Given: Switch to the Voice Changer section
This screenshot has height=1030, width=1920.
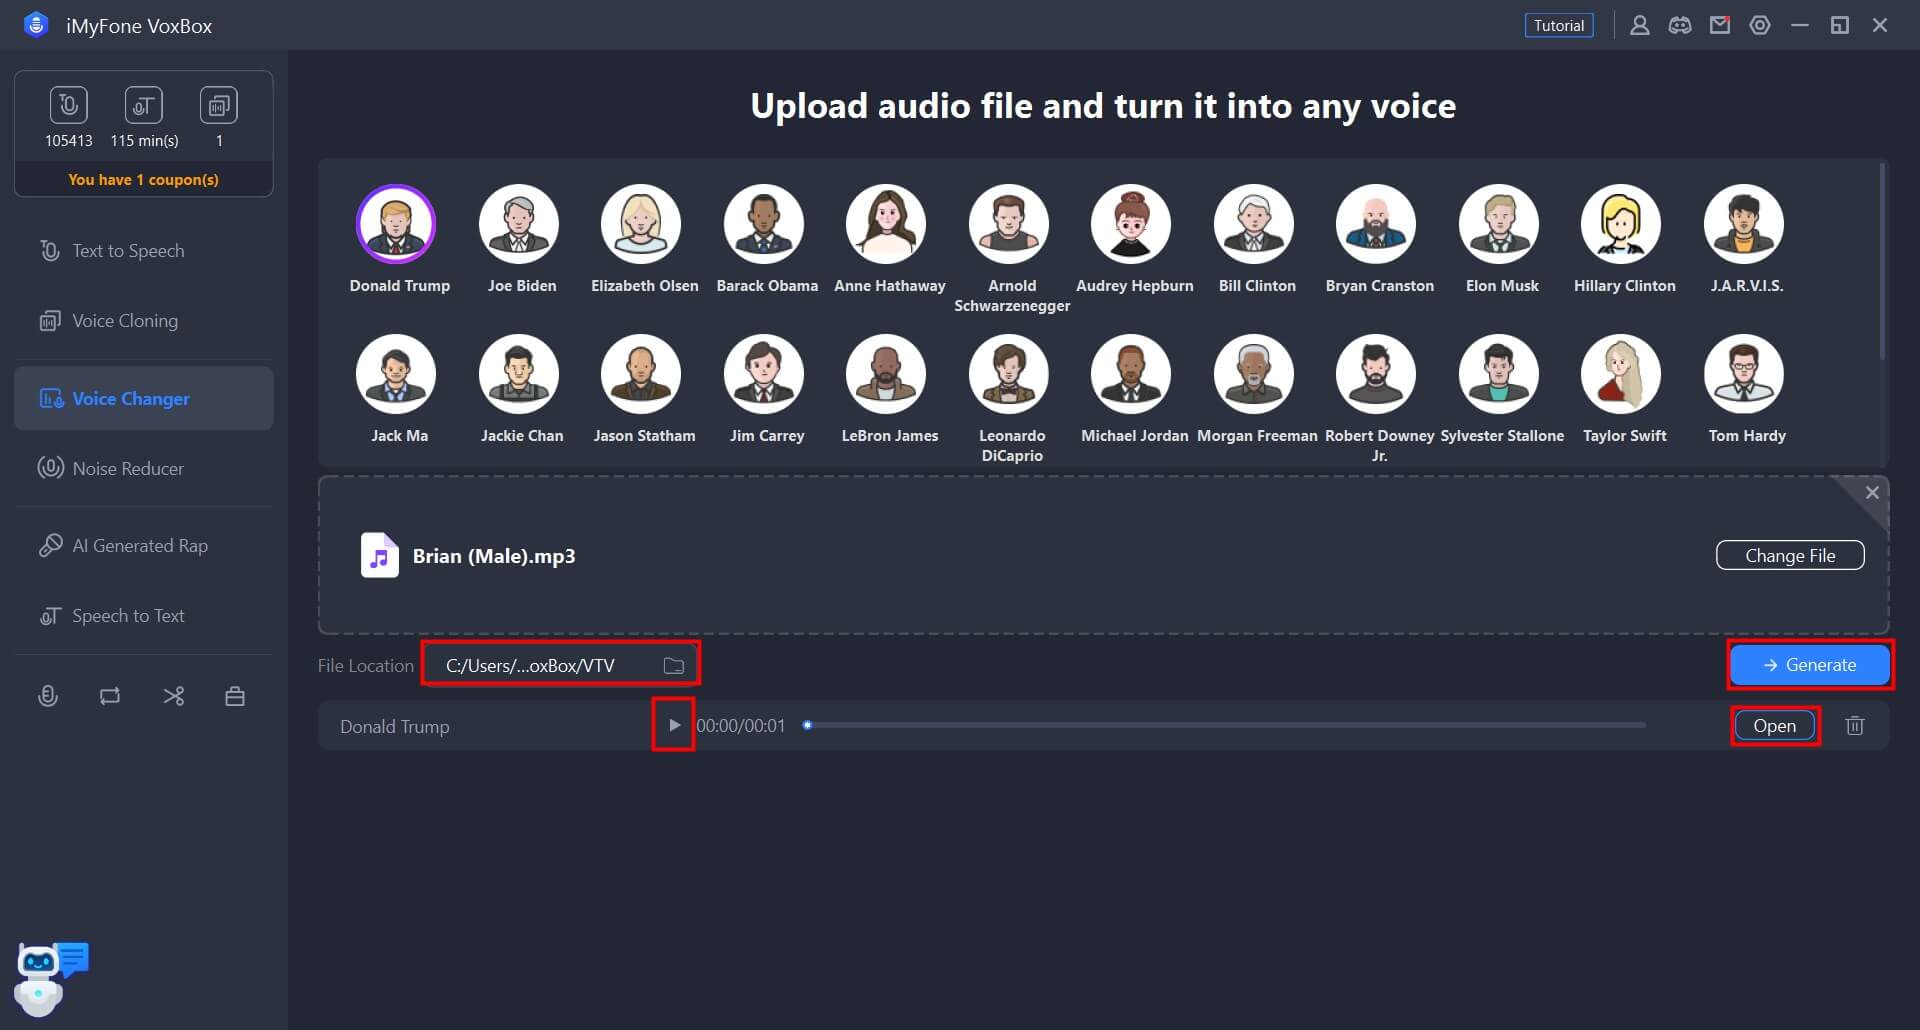Looking at the screenshot, I should [144, 398].
